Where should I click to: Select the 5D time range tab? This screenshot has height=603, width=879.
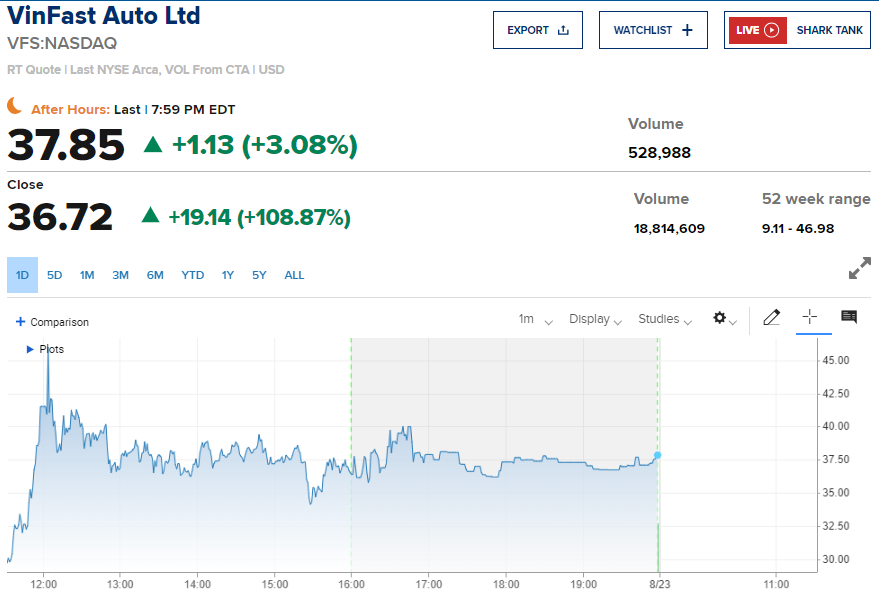point(55,275)
